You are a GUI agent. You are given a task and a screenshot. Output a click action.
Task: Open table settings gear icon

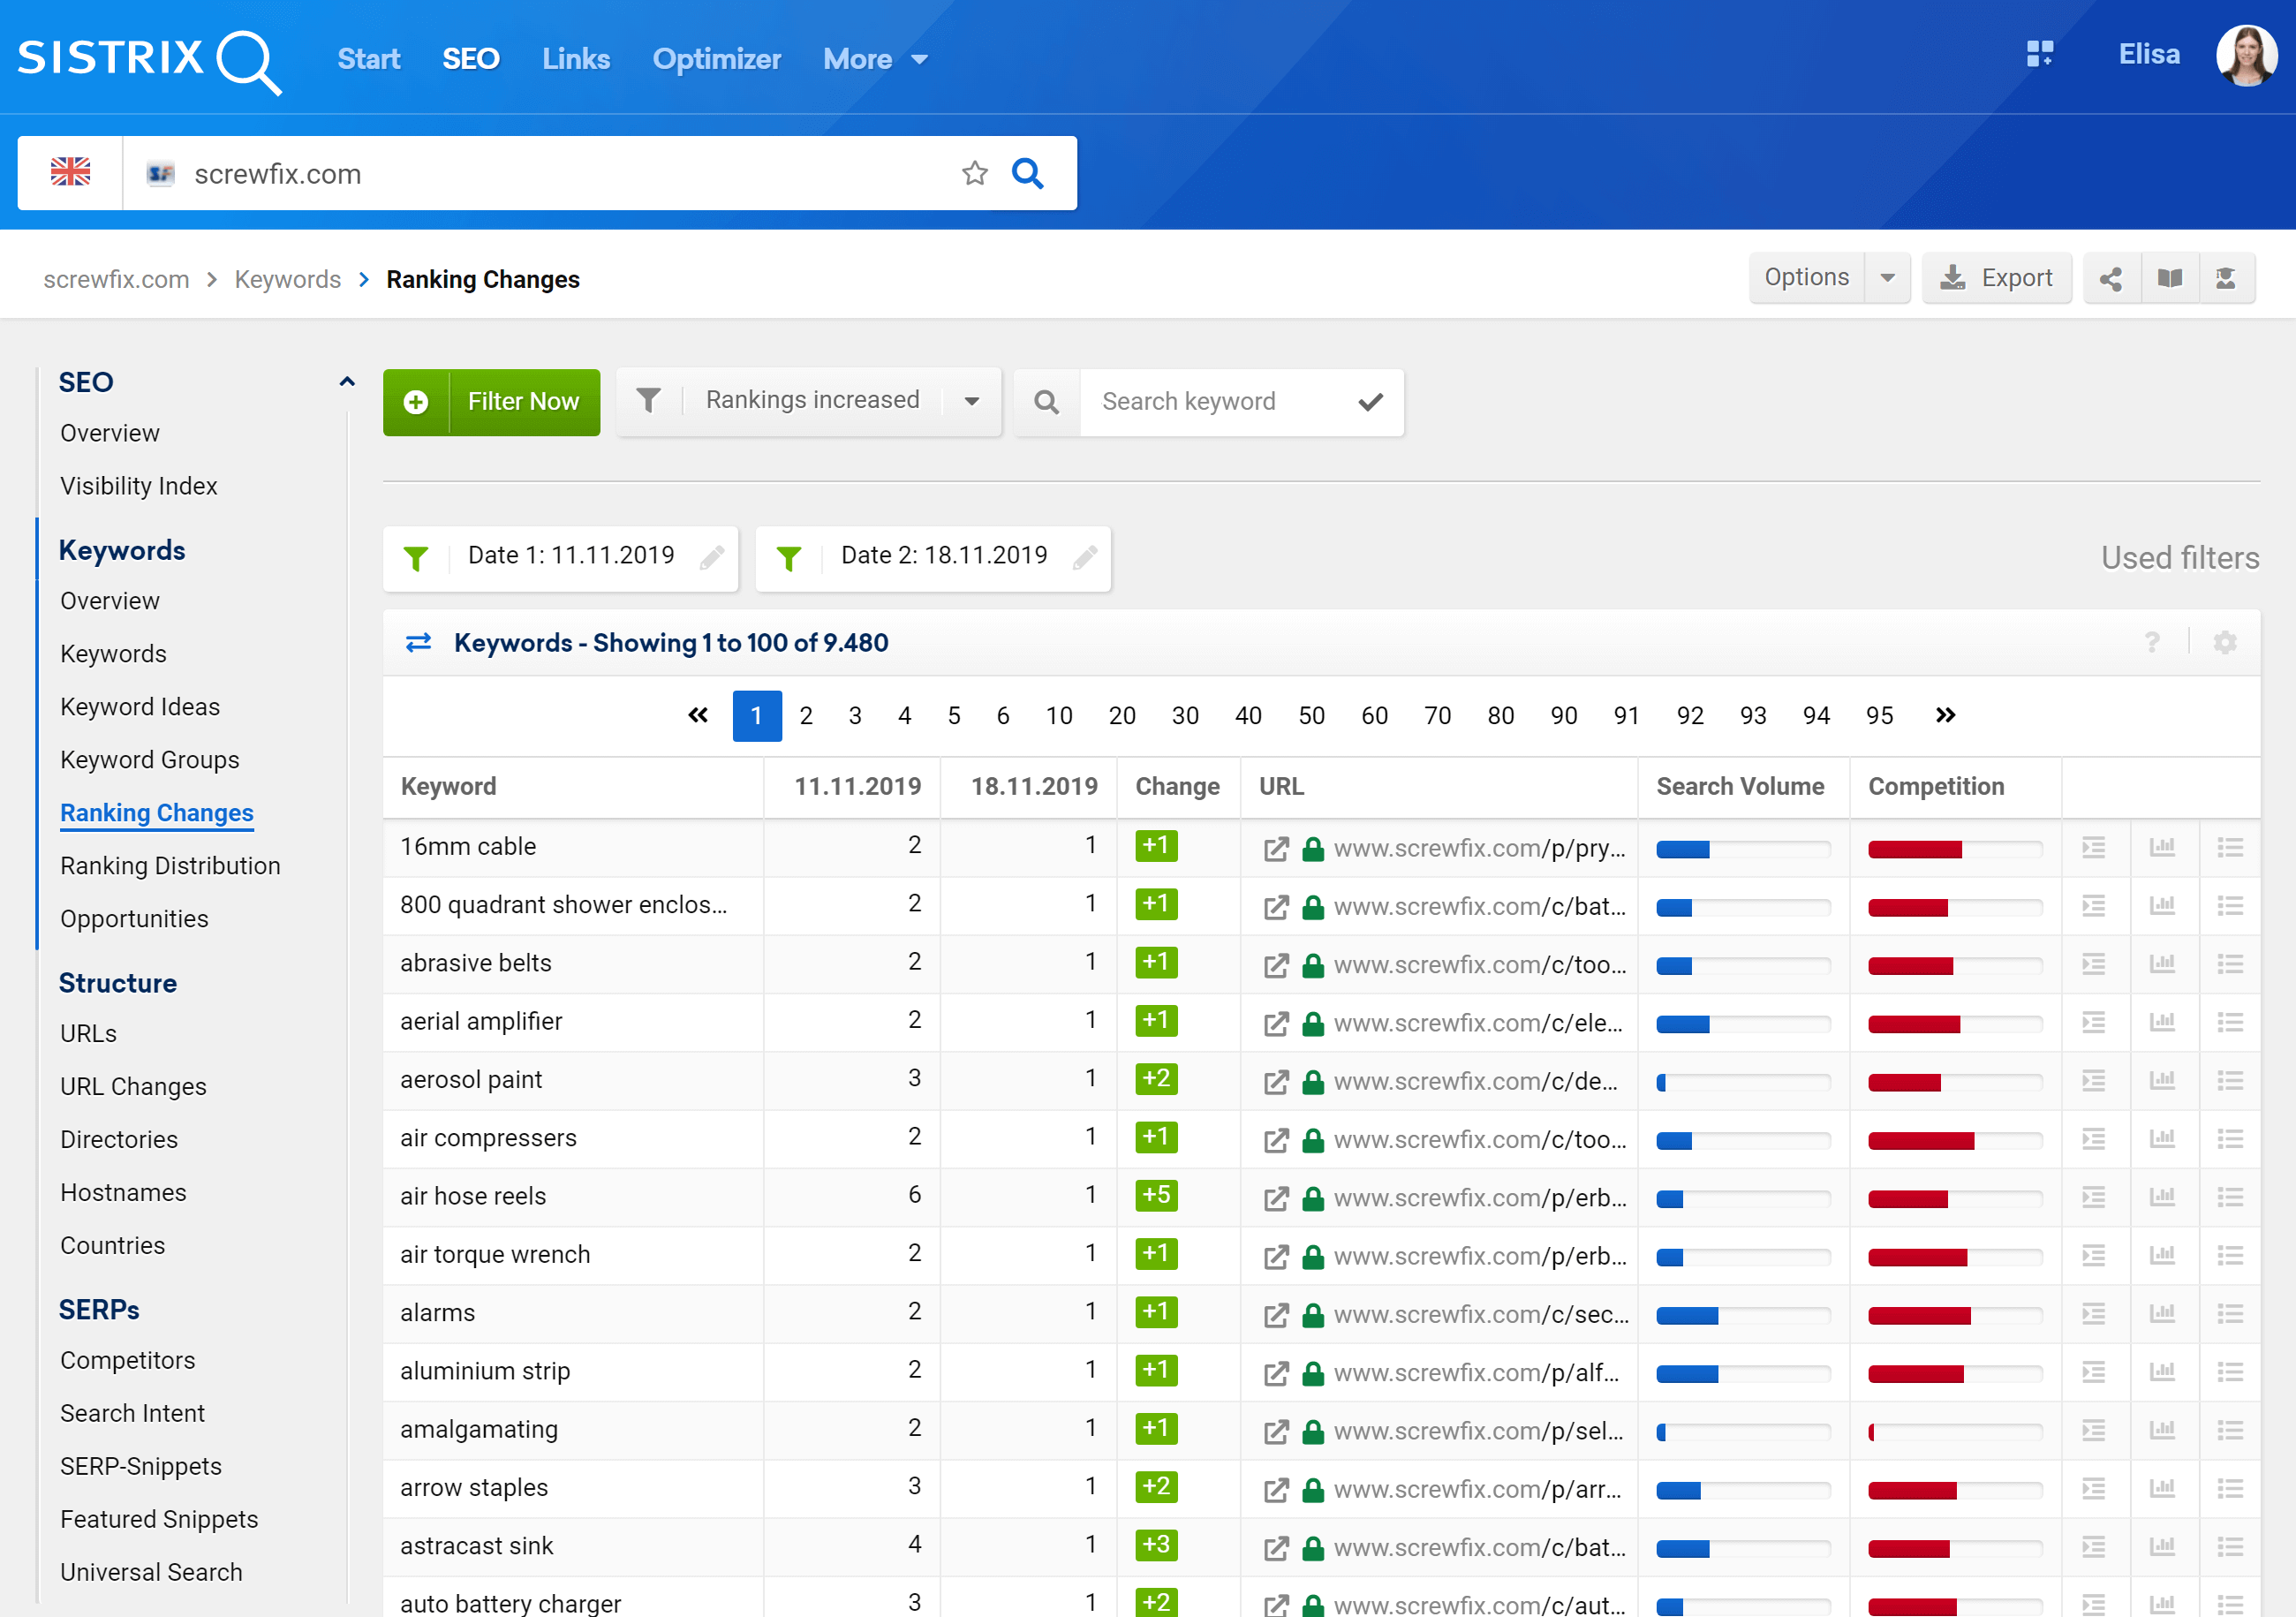tap(2224, 642)
